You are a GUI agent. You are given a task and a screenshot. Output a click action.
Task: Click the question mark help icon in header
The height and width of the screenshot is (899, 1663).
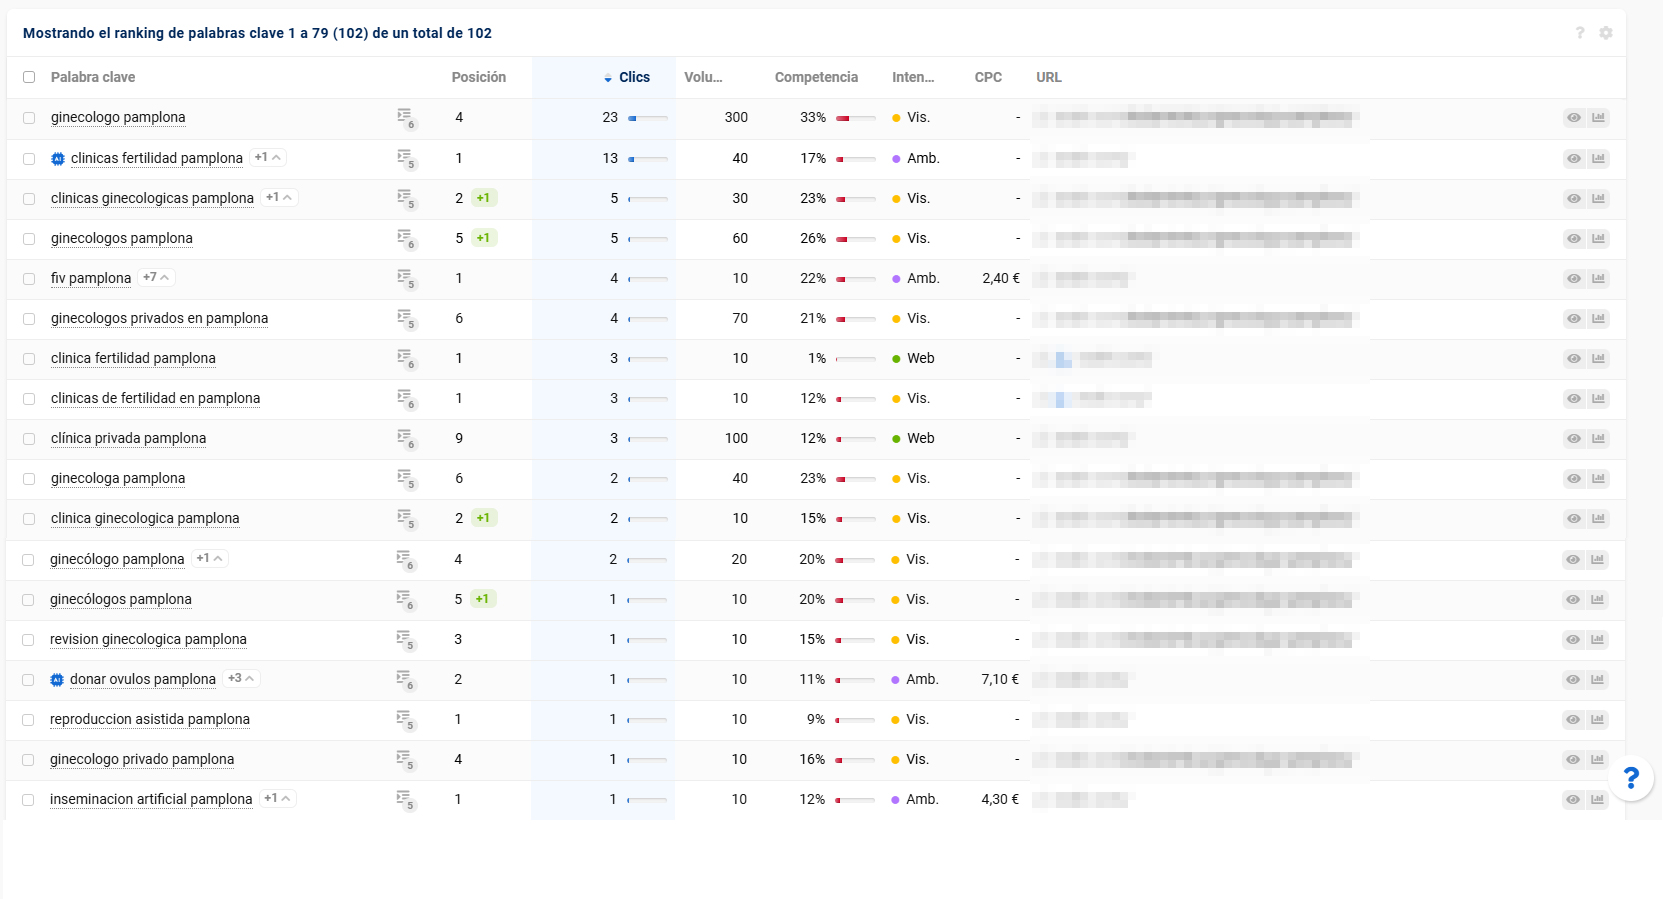pyautogui.click(x=1580, y=33)
